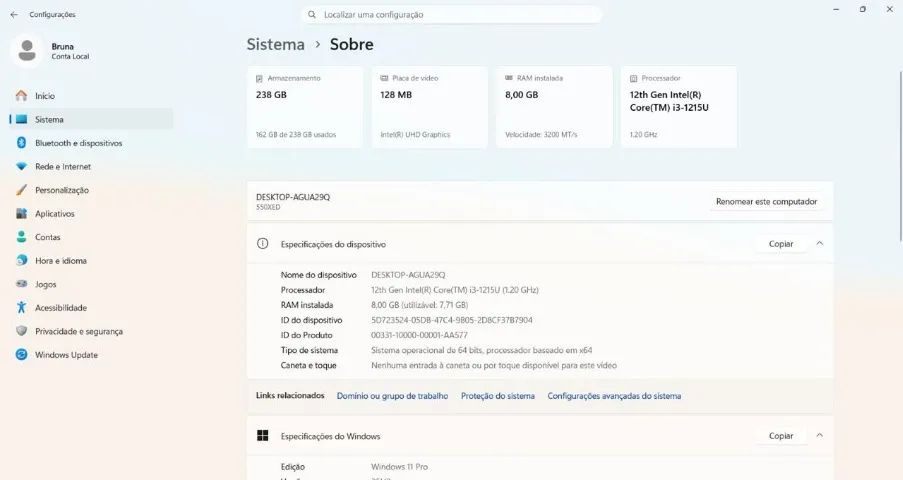The width and height of the screenshot is (903, 480).
Task: Go to Aplicativos settings
Action: (x=91, y=214)
